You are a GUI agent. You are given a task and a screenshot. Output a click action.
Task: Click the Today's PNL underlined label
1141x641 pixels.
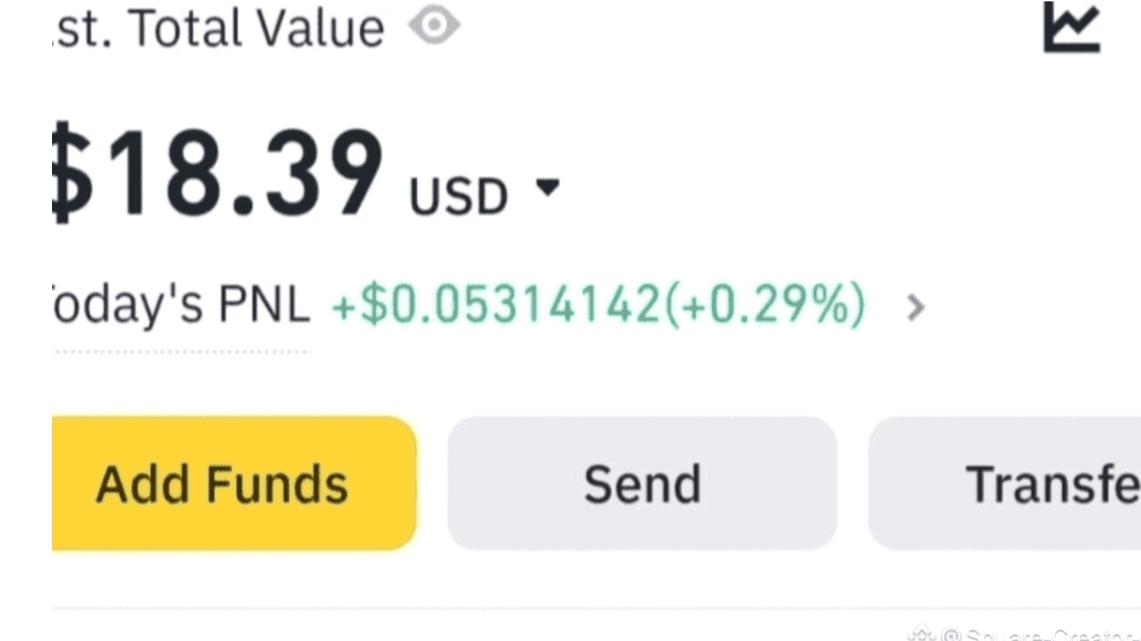click(182, 304)
